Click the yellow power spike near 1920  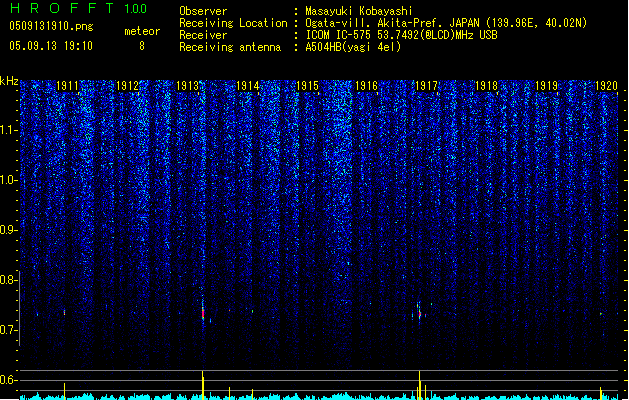click(601, 393)
